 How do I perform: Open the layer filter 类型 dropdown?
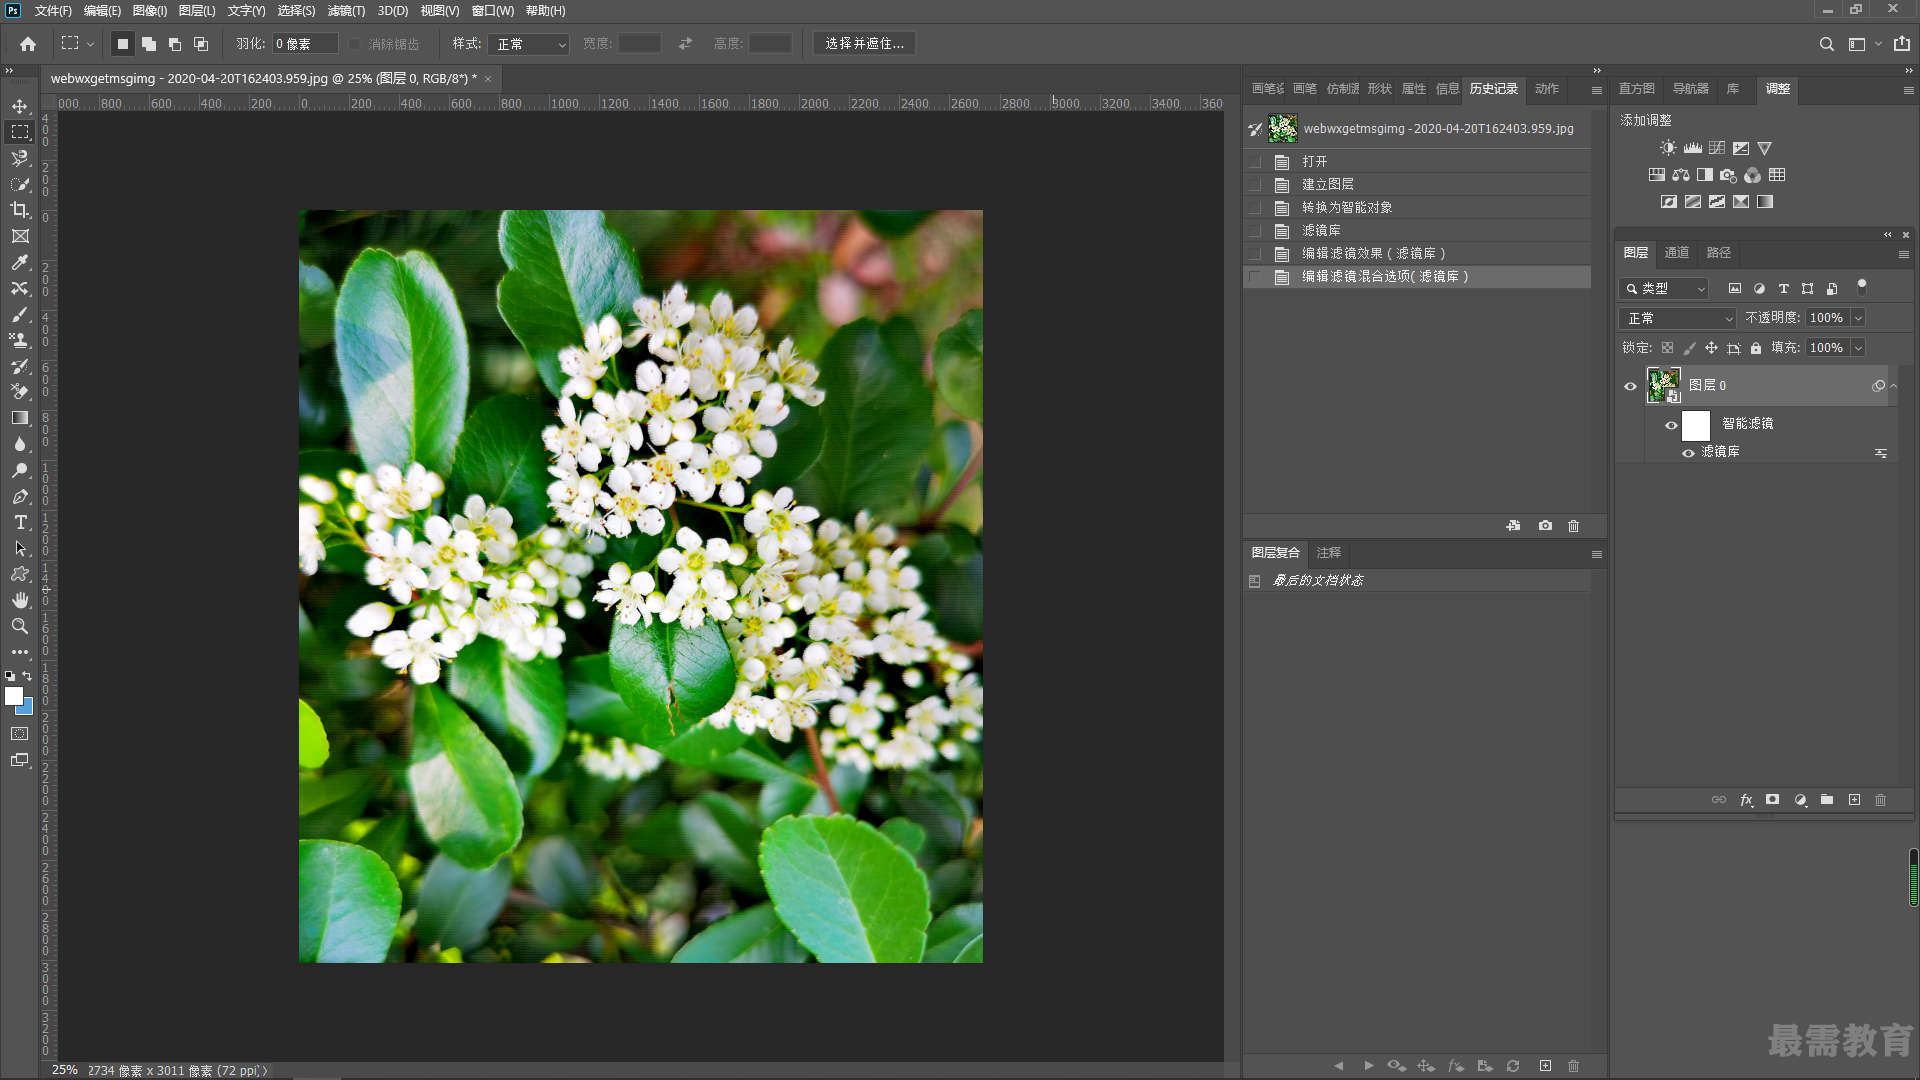coord(1664,288)
